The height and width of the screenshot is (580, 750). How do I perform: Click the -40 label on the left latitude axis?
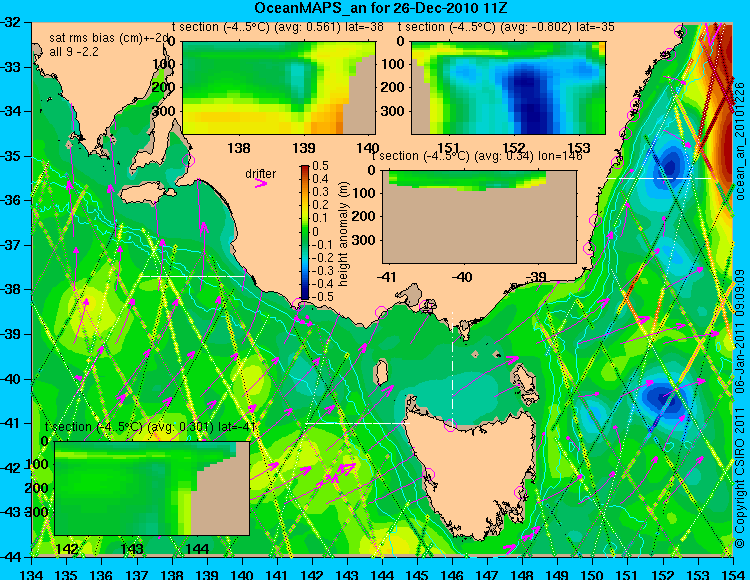point(13,379)
